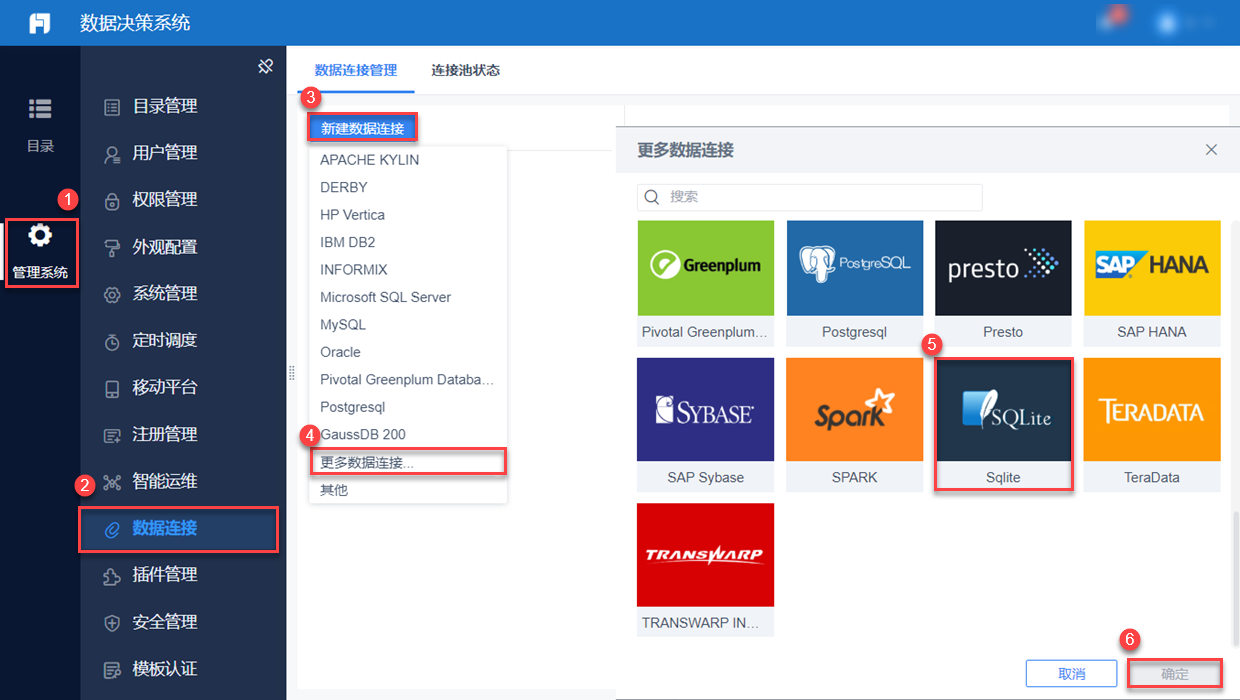The image size is (1240, 700).
Task: Choose Pivotal Greenplum Database entry
Action: point(408,380)
